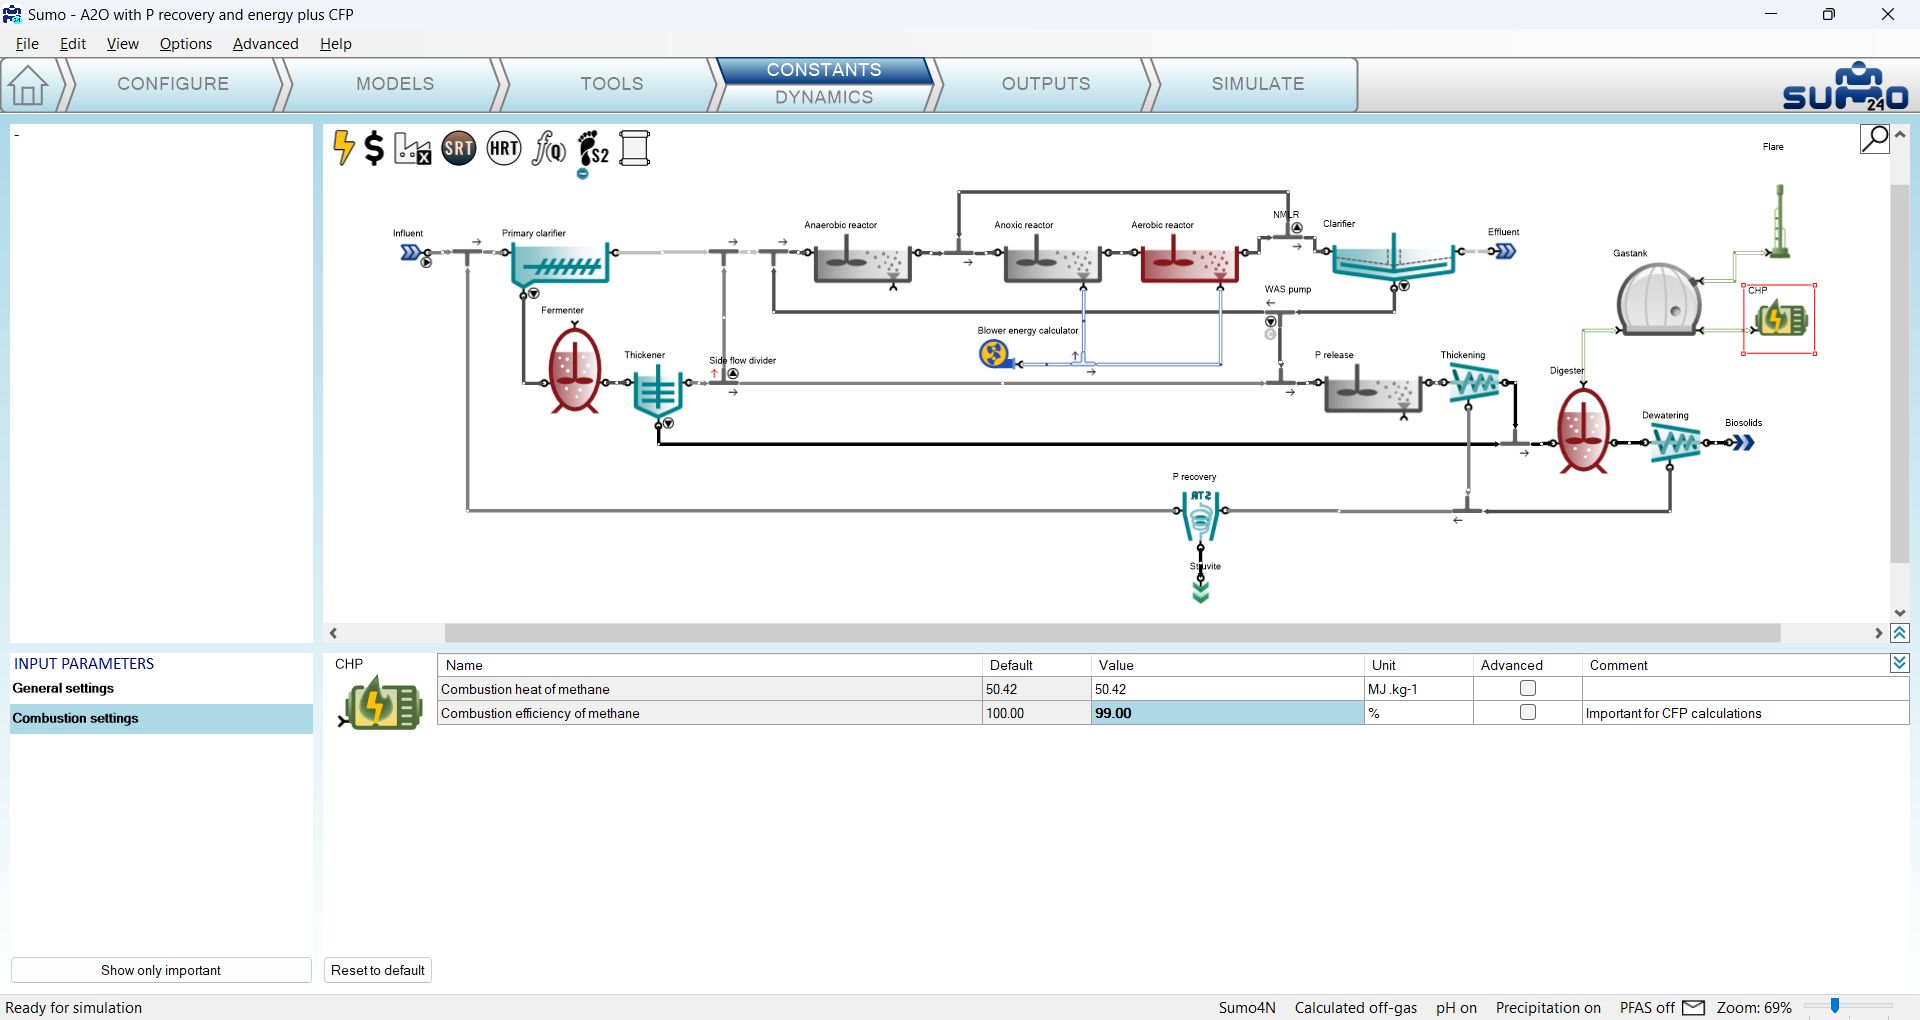Click the scroll notes icon
Viewport: 1920px width, 1020px height.
[x=635, y=149]
